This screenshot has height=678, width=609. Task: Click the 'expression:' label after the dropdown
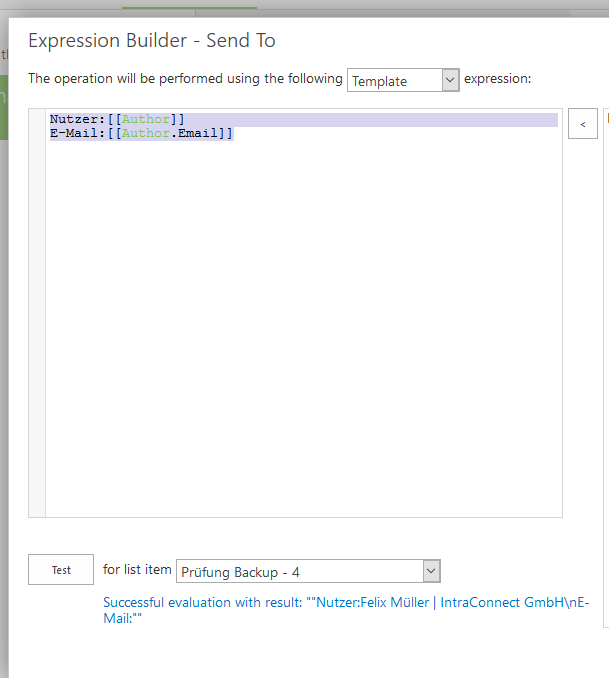pyautogui.click(x=498, y=78)
